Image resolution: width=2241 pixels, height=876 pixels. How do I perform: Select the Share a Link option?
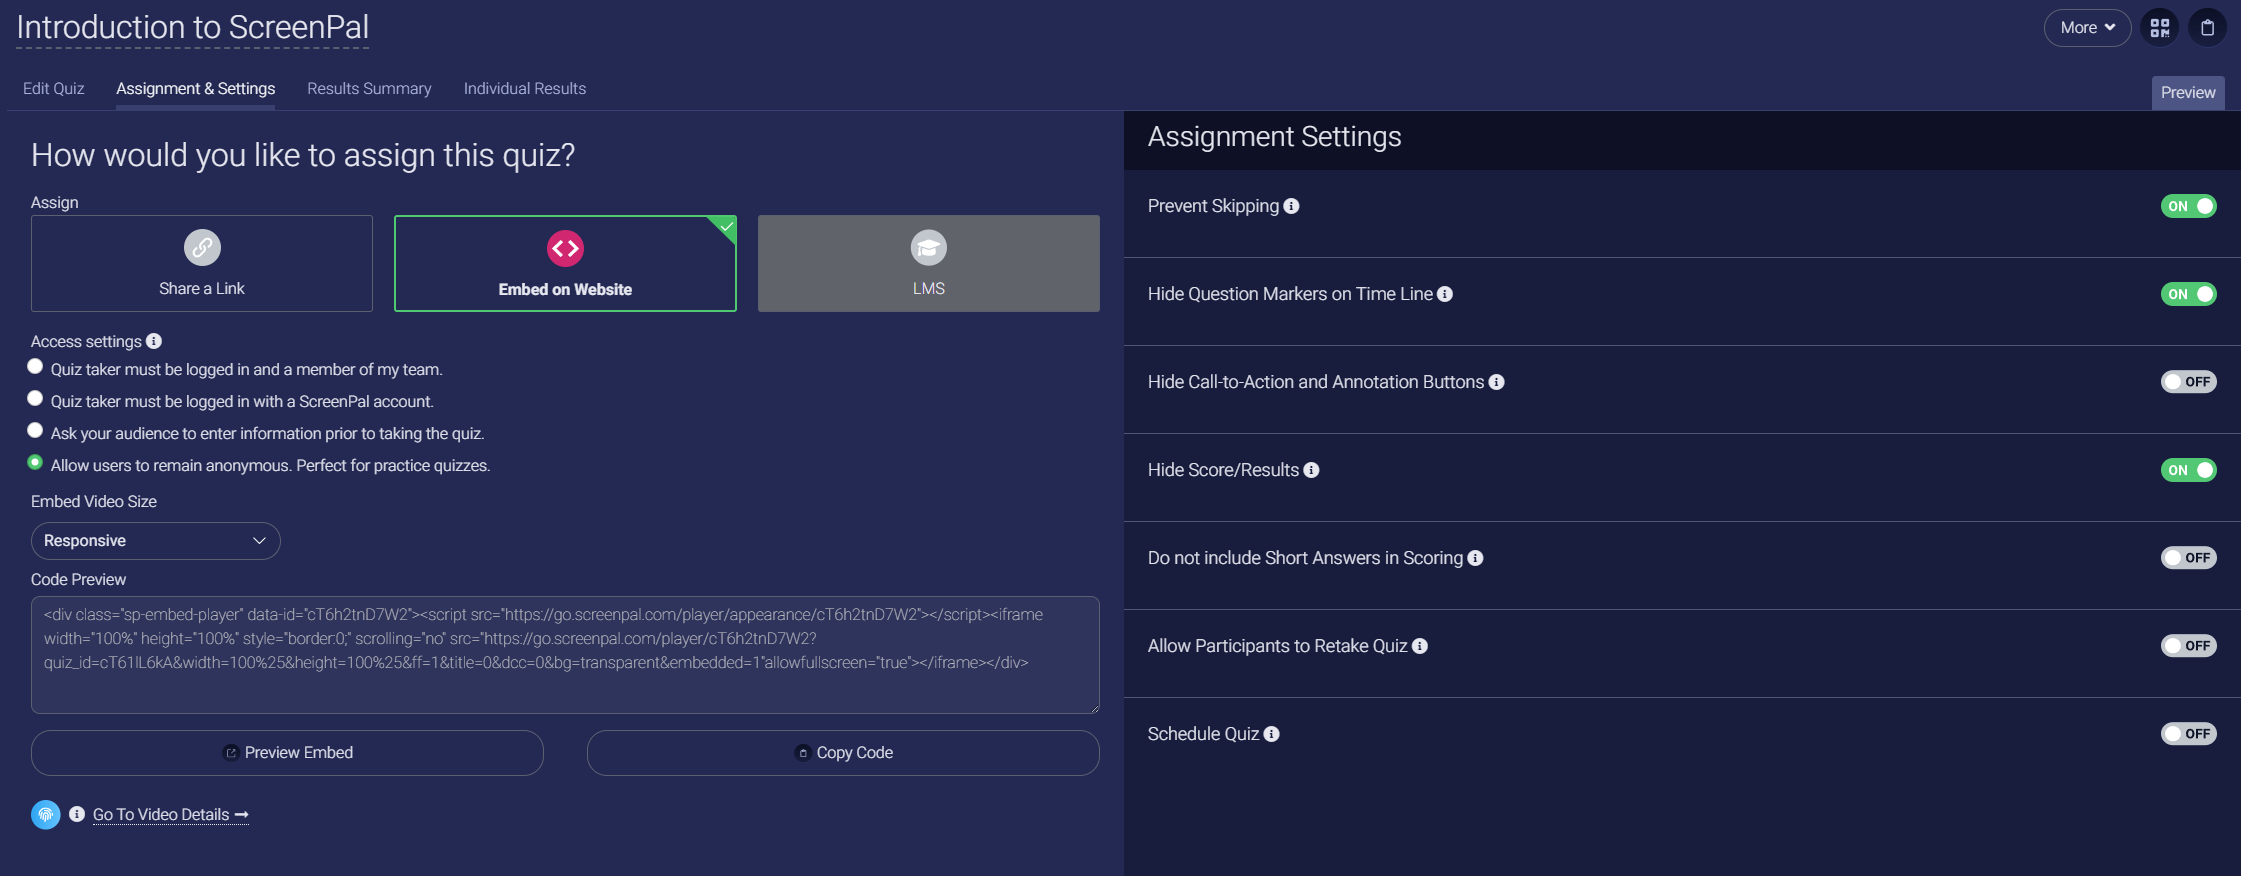tap(202, 264)
